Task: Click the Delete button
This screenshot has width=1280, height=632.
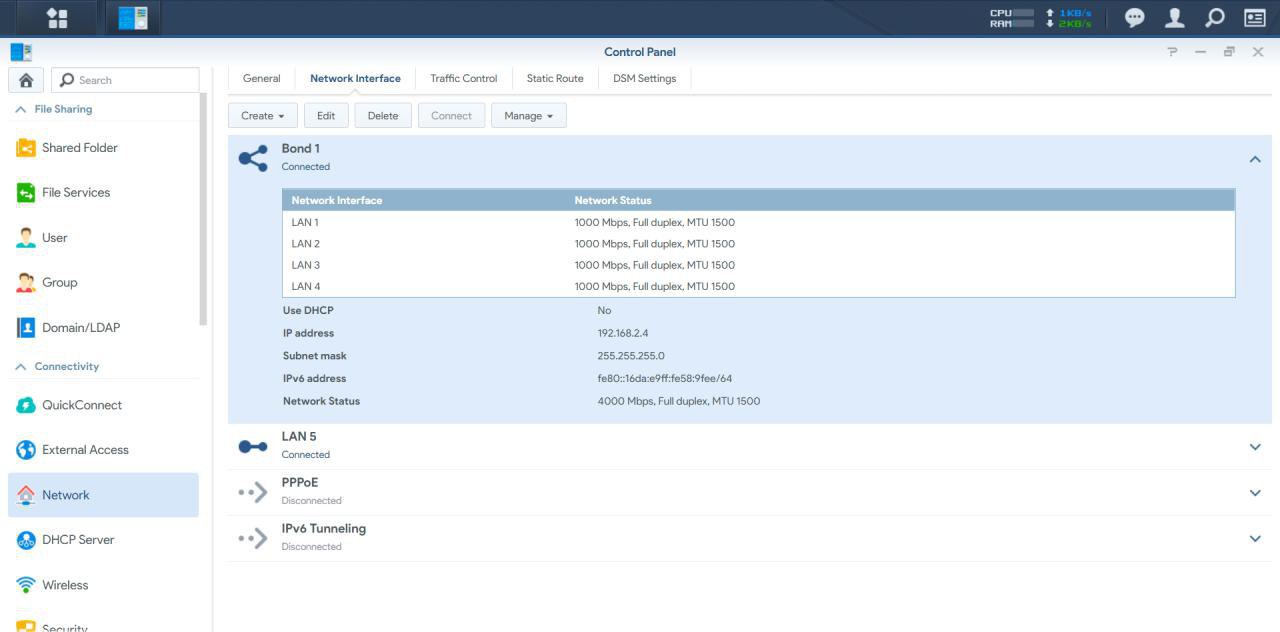Action: pyautogui.click(x=383, y=116)
